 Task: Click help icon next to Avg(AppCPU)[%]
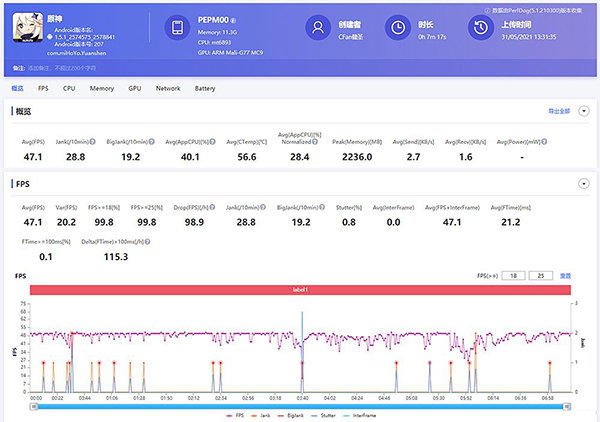(211, 141)
